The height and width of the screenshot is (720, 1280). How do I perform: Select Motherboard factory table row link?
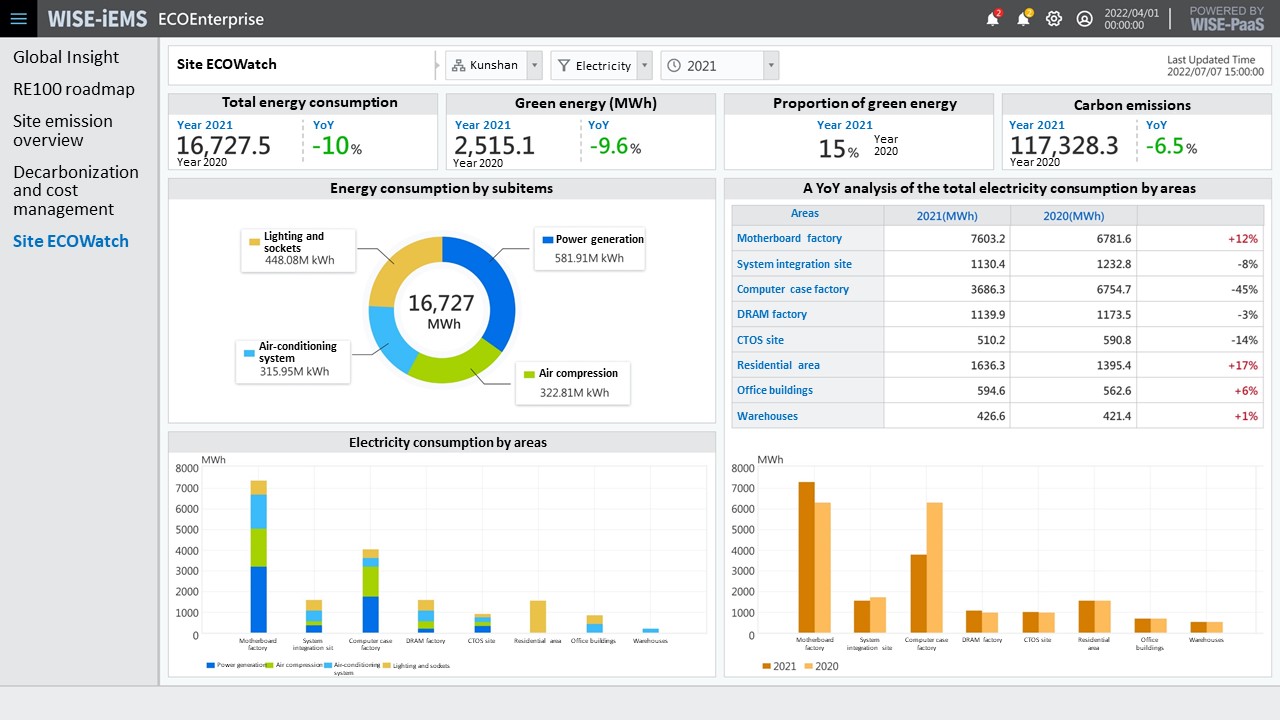click(789, 238)
